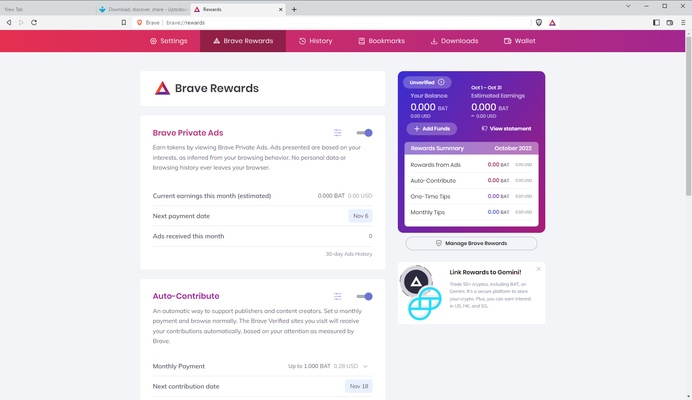The width and height of the screenshot is (692, 400).
Task: Open tab search chevron in title bar
Action: pos(628,6)
